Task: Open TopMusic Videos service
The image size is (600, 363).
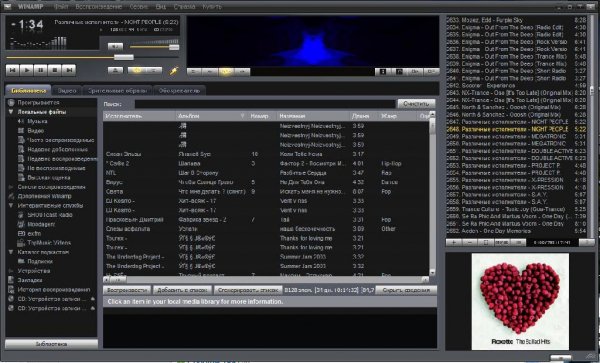Action: (x=49, y=243)
